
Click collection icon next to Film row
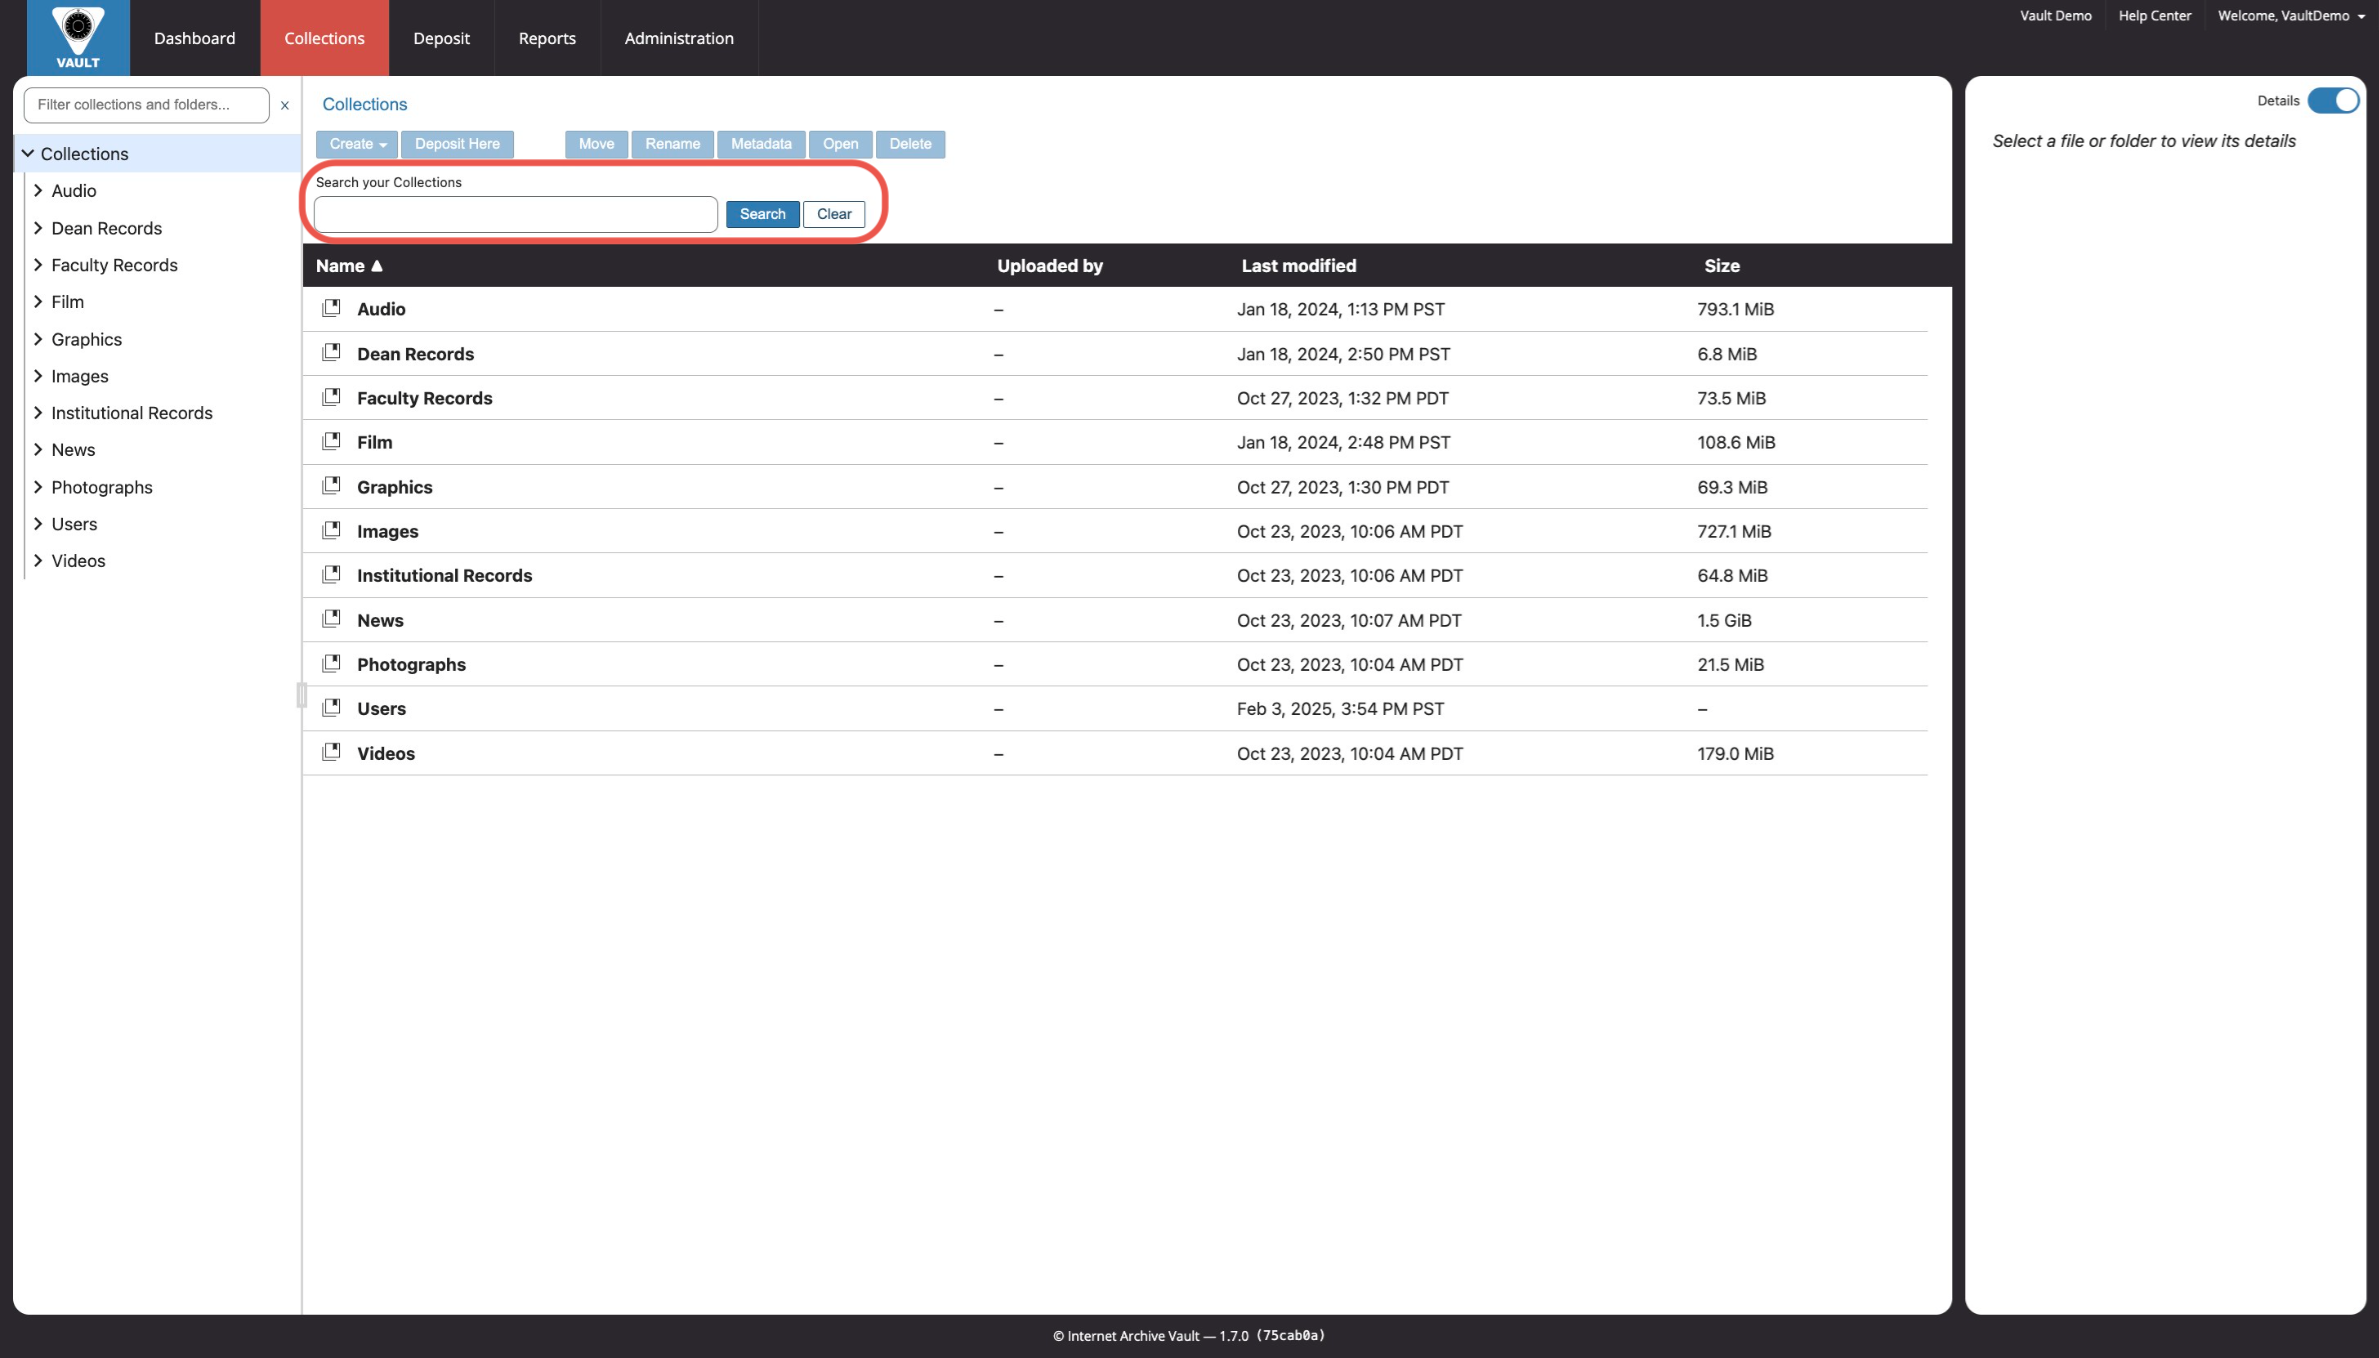tap(331, 441)
